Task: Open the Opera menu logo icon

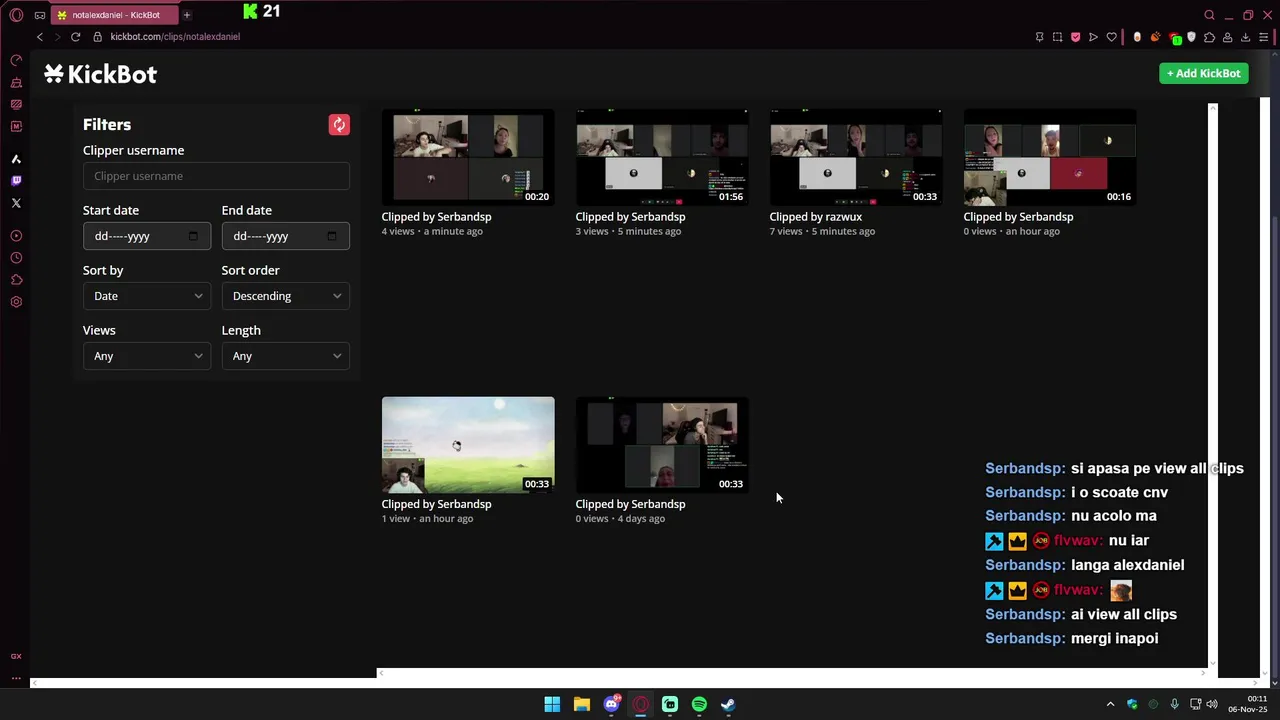Action: pos(16,15)
